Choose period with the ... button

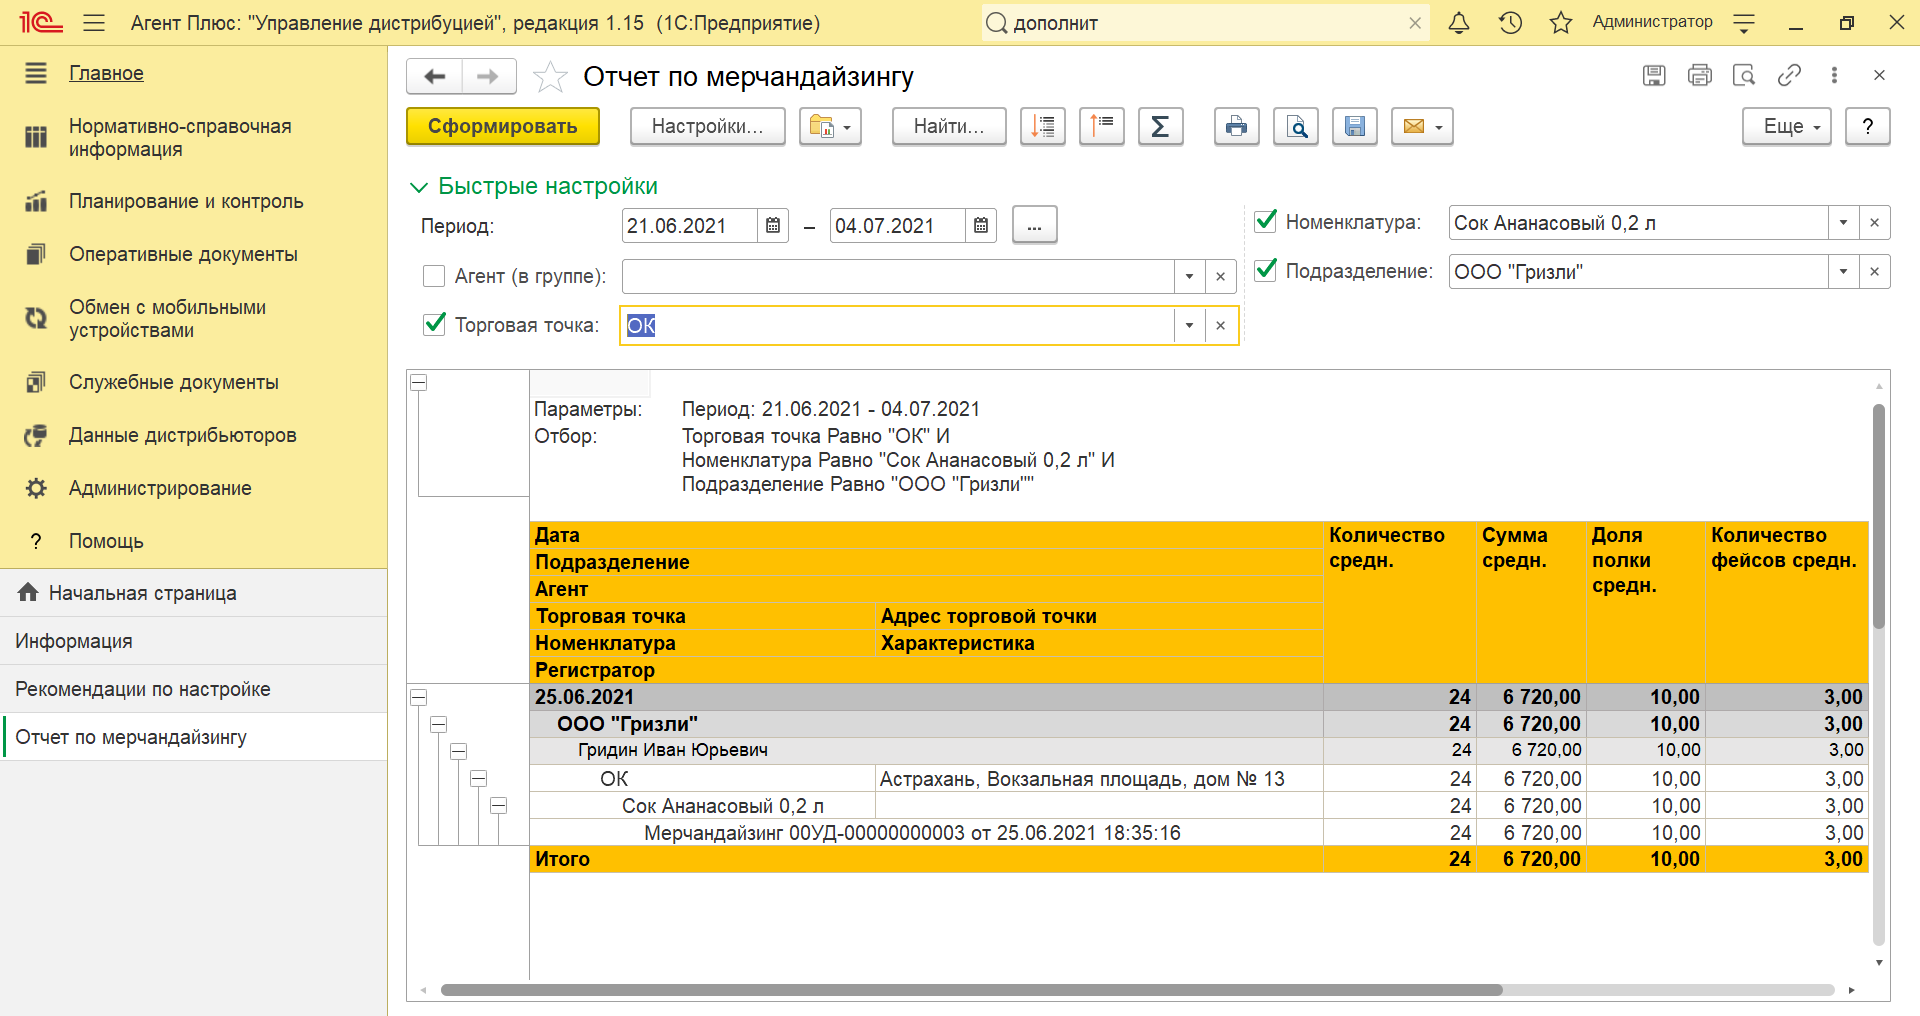tap(1034, 226)
